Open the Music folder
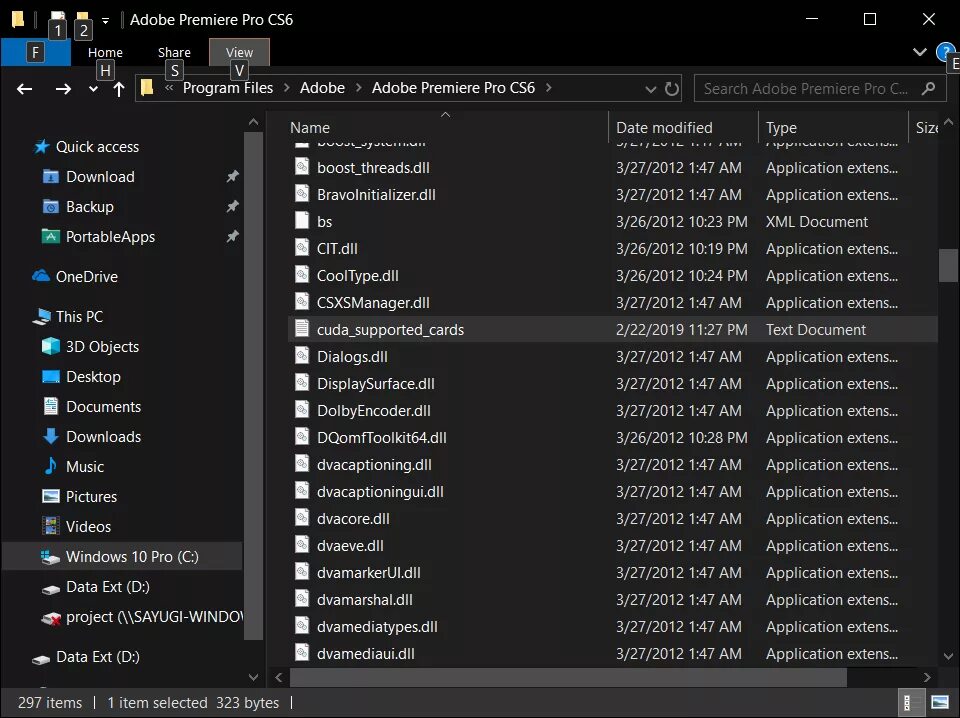This screenshot has height=718, width=960. click(84, 466)
